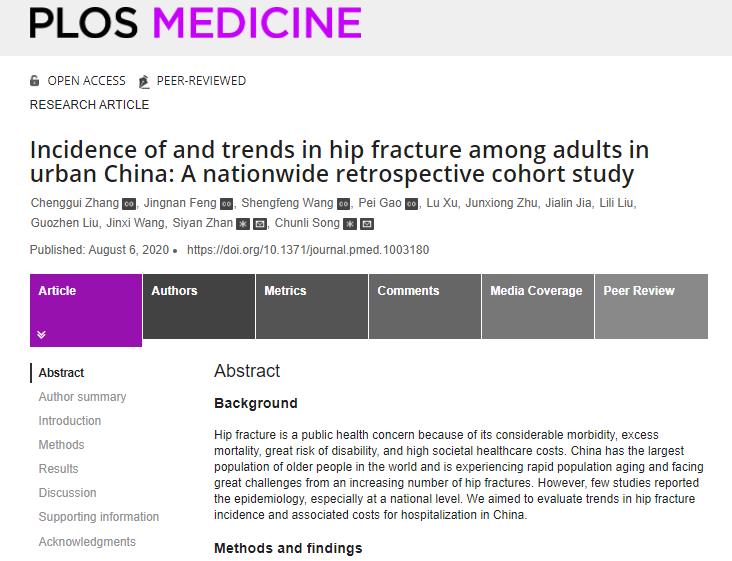Click equal-contribution icon beside Pei Gao
Viewport: 732px width, 561px height.
click(x=411, y=204)
